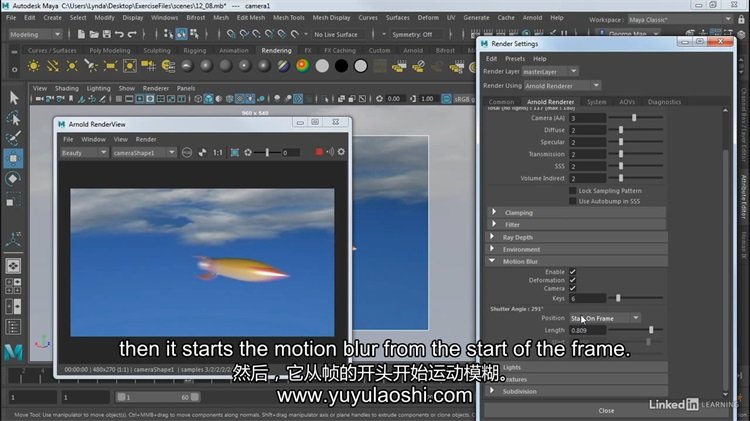Click the directional light shelf icon
This screenshot has height=421, width=750.
(x=53, y=66)
